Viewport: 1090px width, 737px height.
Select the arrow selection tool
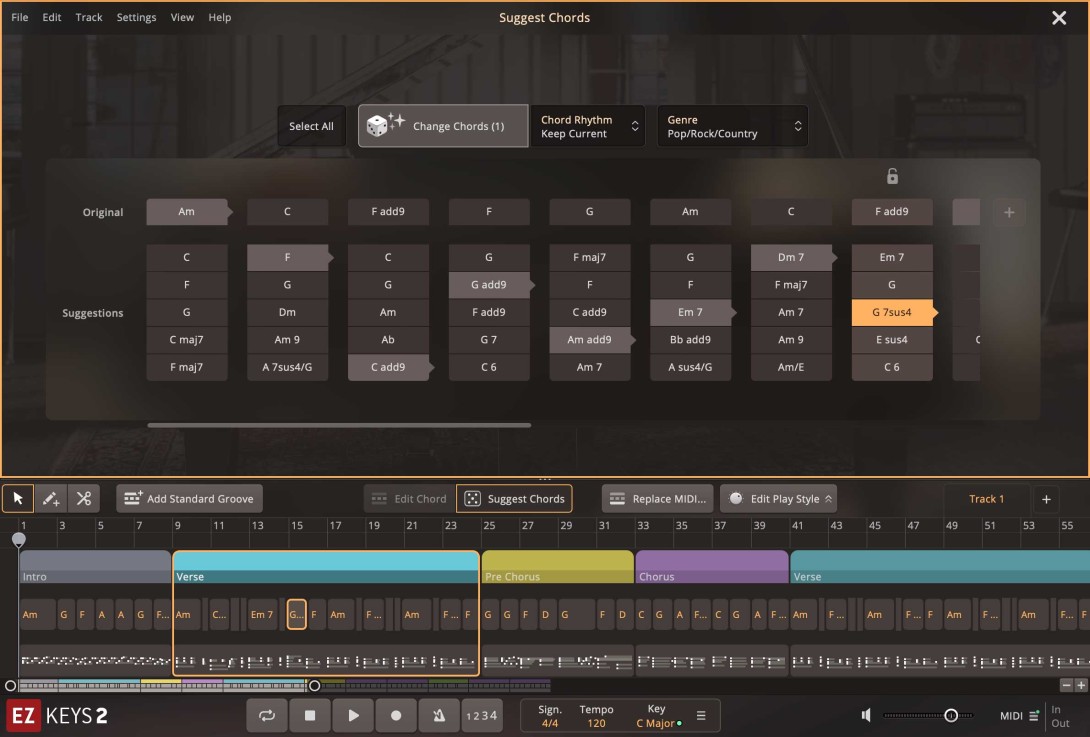pyautogui.click(x=17, y=498)
